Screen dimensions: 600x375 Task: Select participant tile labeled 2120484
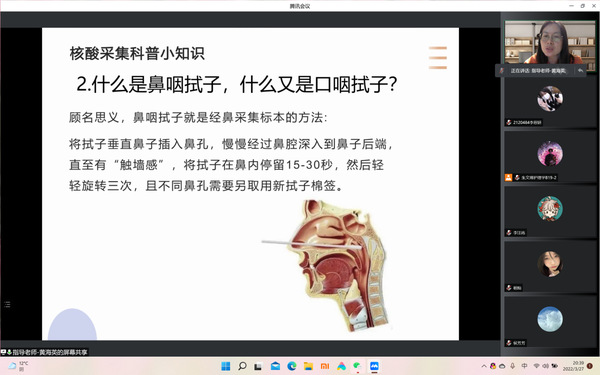coord(550,101)
